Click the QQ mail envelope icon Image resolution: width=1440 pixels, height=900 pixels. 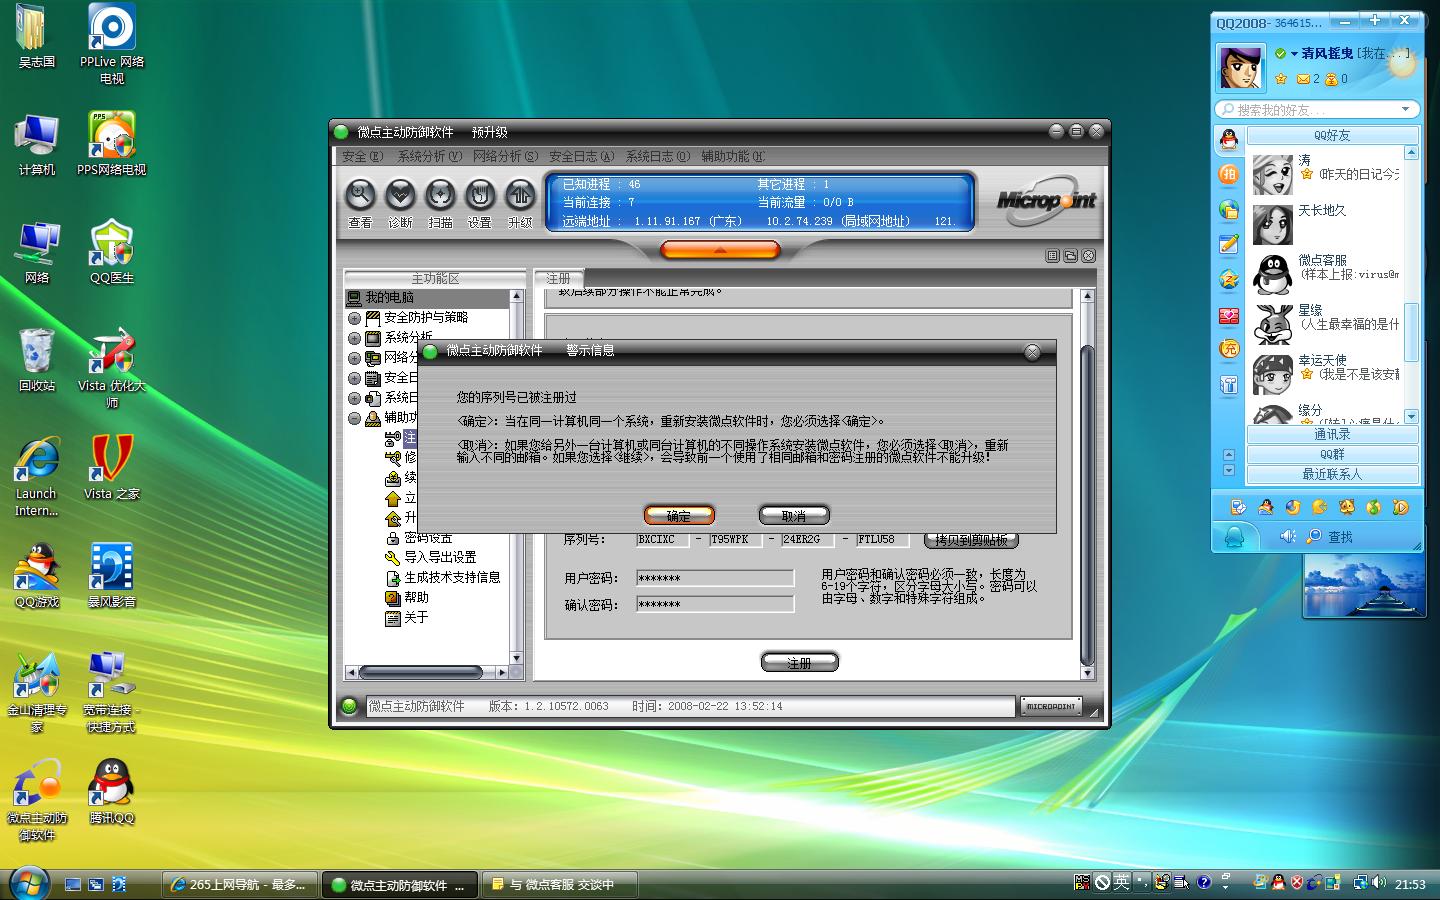coord(1303,79)
